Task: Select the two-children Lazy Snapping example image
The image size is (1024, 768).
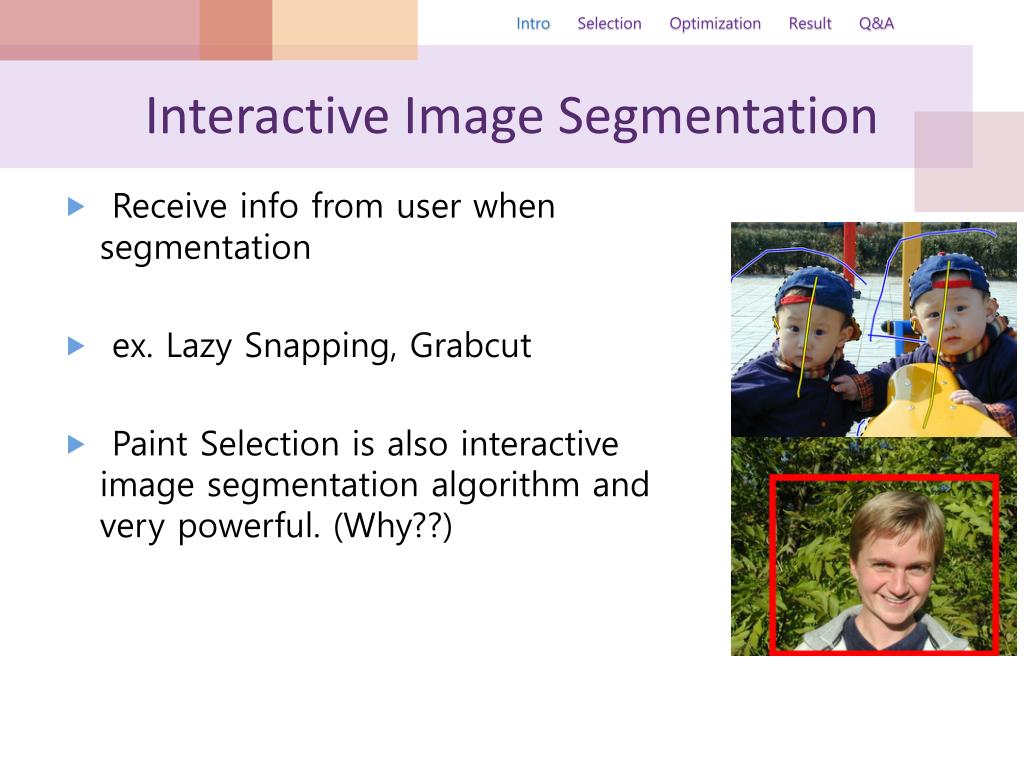Action: tap(874, 330)
